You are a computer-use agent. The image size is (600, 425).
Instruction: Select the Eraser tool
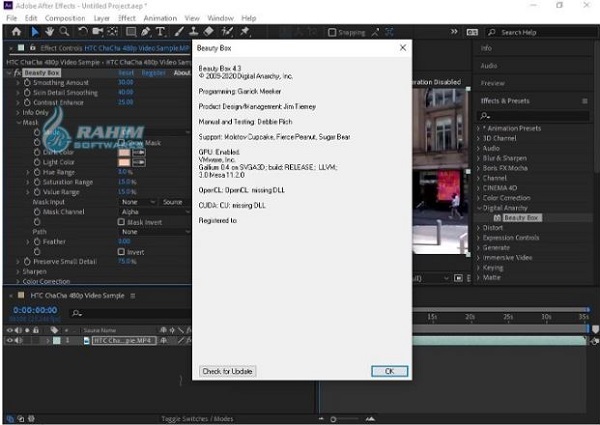click(x=208, y=32)
